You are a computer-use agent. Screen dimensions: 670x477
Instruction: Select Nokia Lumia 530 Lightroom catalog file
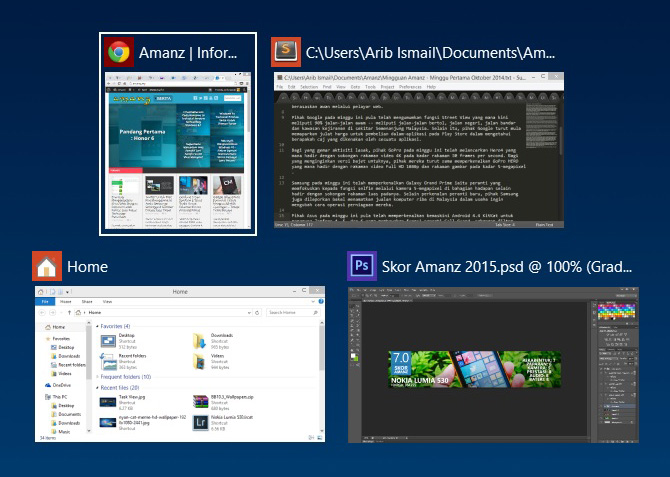click(223, 423)
